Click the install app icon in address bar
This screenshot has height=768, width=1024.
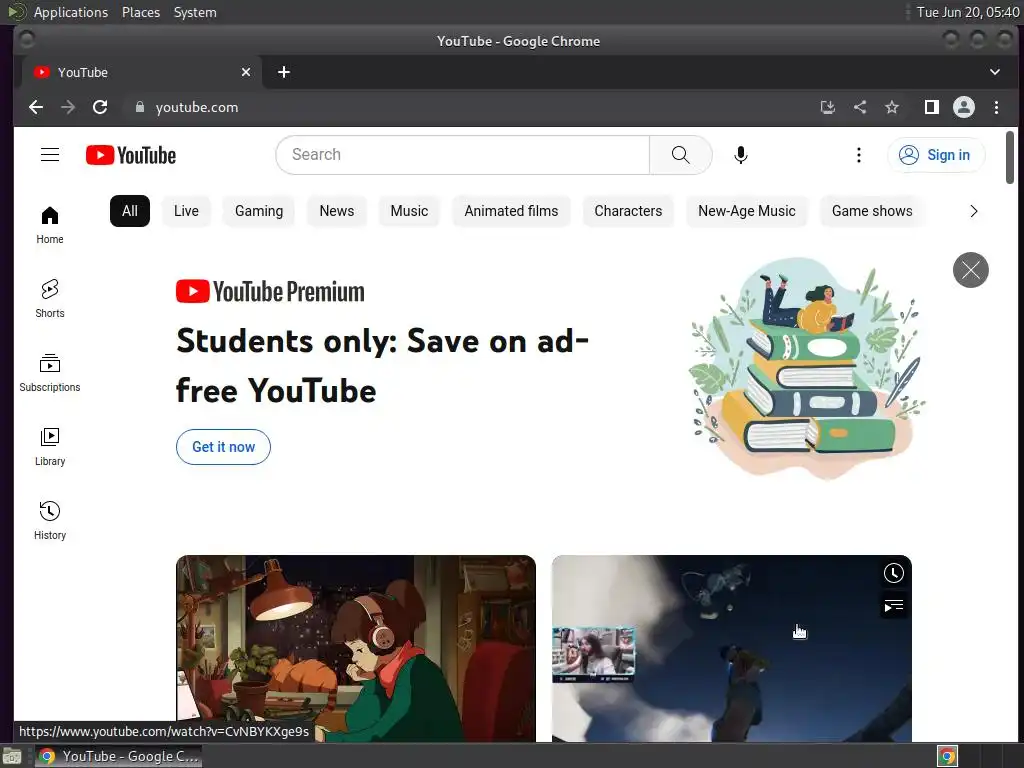point(827,107)
